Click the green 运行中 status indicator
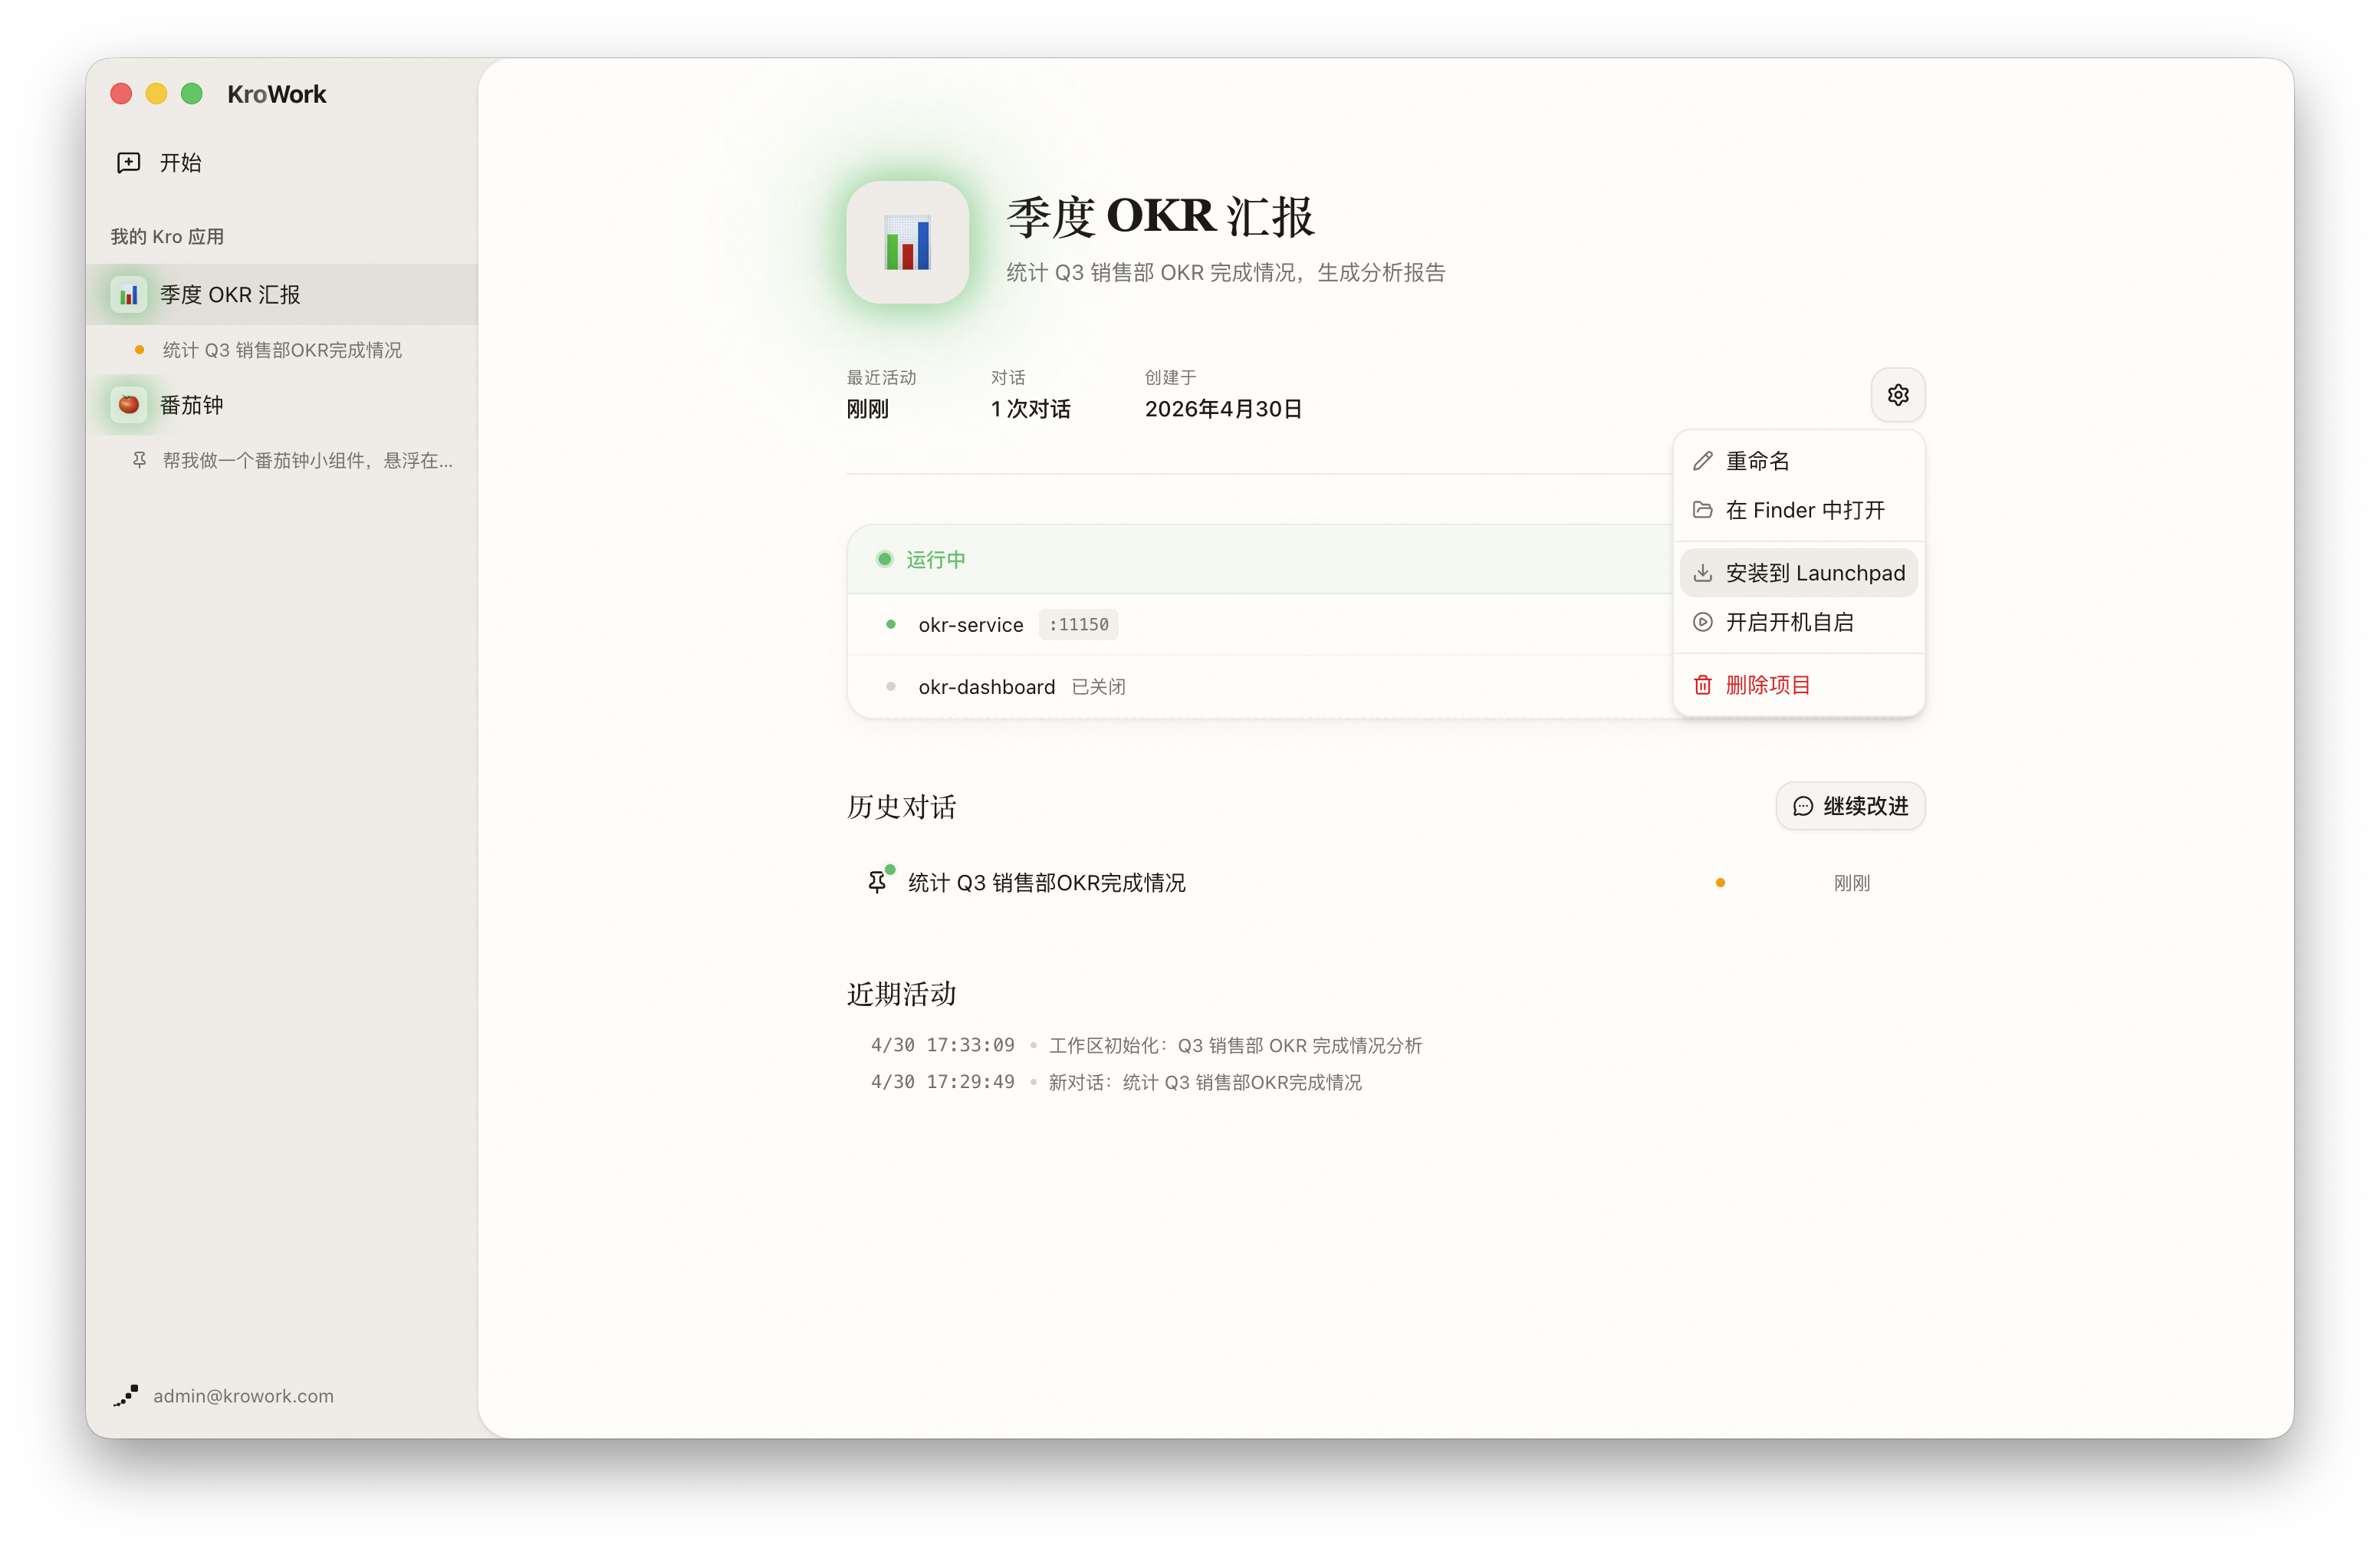 coord(884,559)
